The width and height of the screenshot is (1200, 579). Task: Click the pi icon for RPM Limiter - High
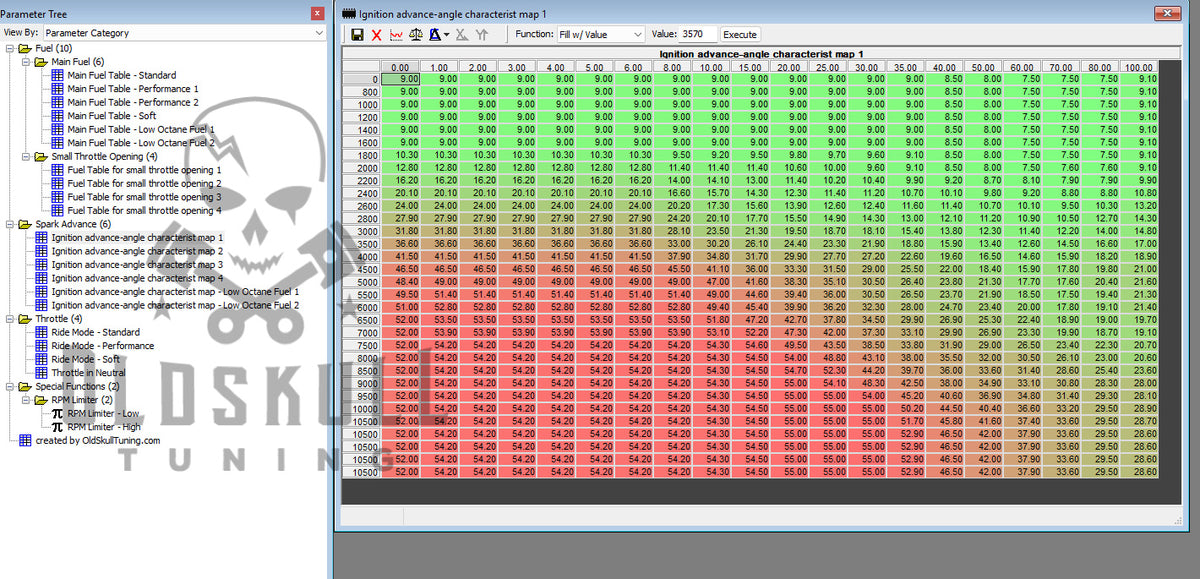coord(58,427)
